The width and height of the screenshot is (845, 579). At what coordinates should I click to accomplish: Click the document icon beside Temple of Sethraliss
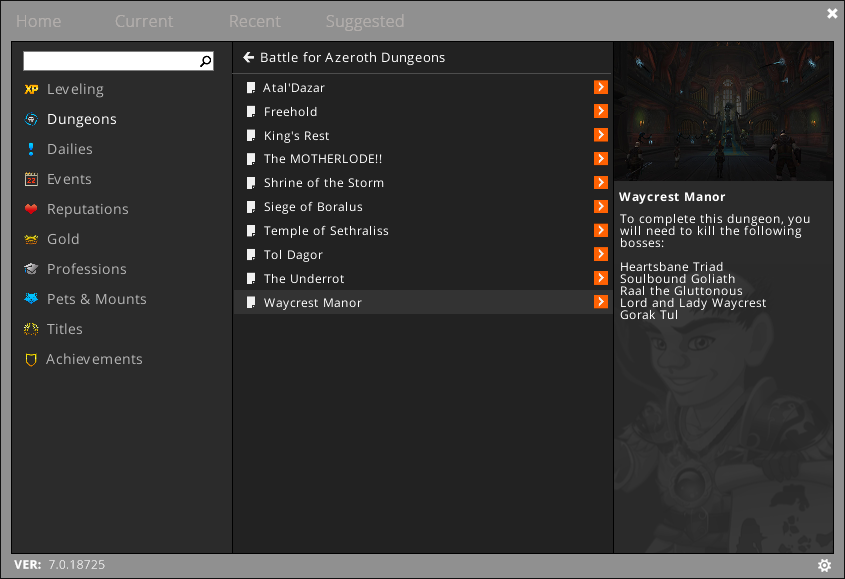pos(251,231)
